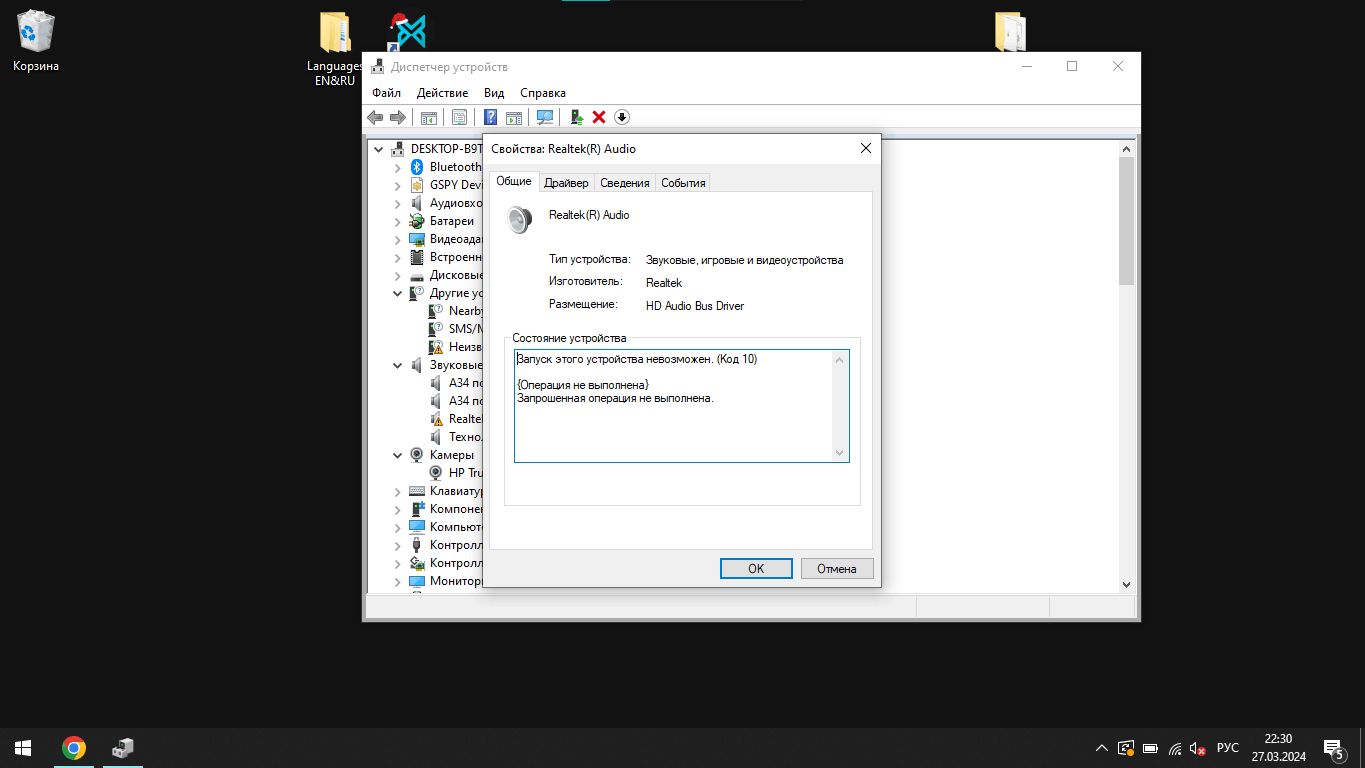Click the HD Audio Bus Driver text
The image size is (1365, 768).
click(695, 306)
